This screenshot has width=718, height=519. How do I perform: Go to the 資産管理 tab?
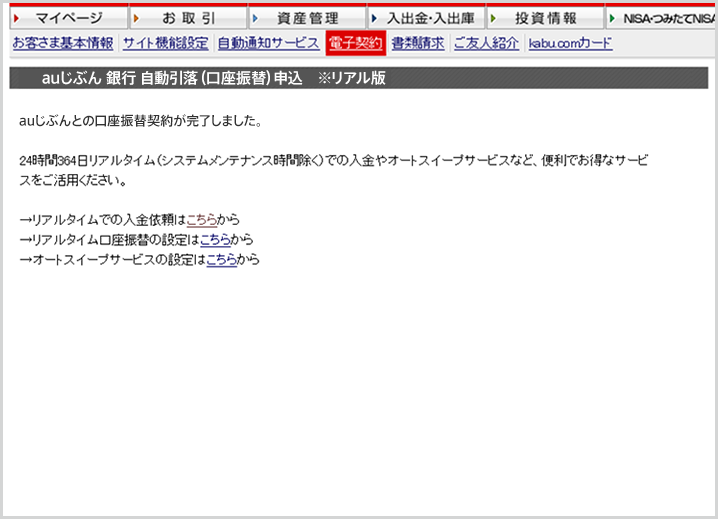click(307, 18)
